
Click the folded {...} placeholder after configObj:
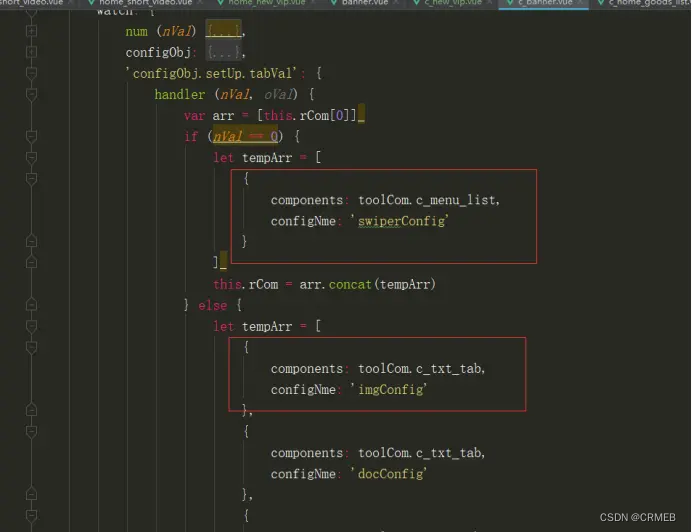[224, 53]
